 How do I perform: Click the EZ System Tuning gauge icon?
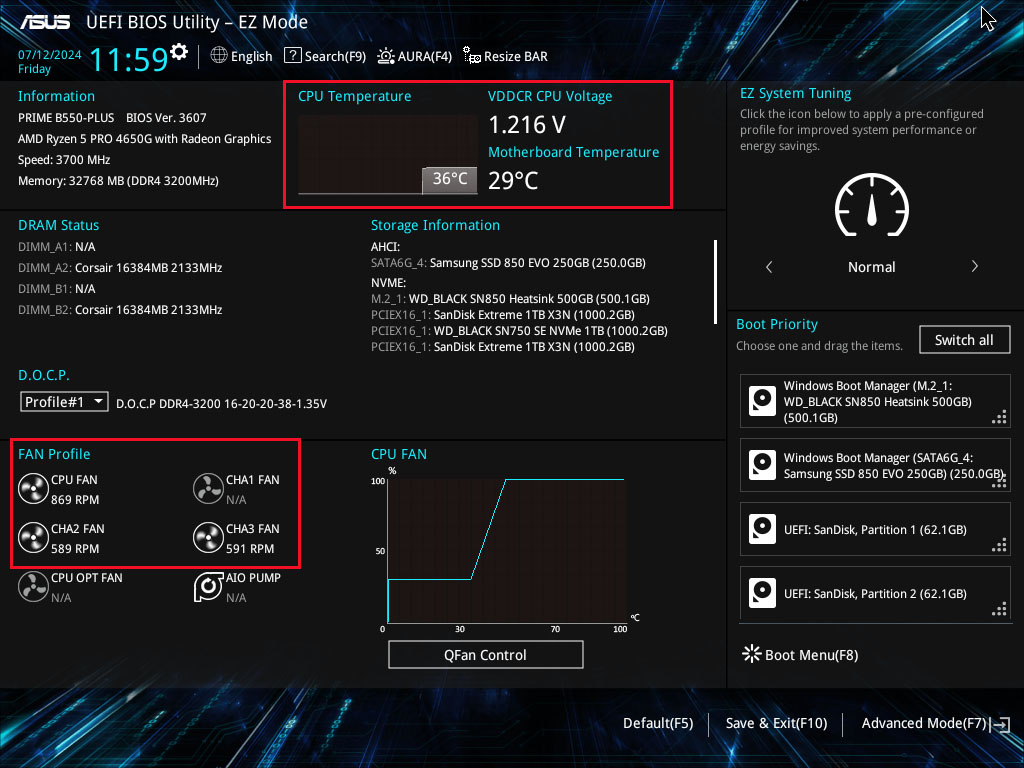click(872, 204)
